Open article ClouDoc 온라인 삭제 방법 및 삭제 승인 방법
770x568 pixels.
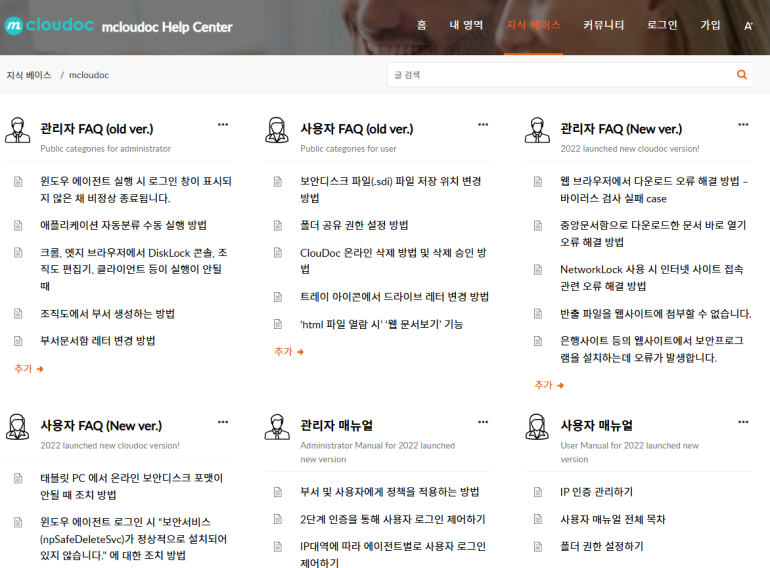(393, 261)
